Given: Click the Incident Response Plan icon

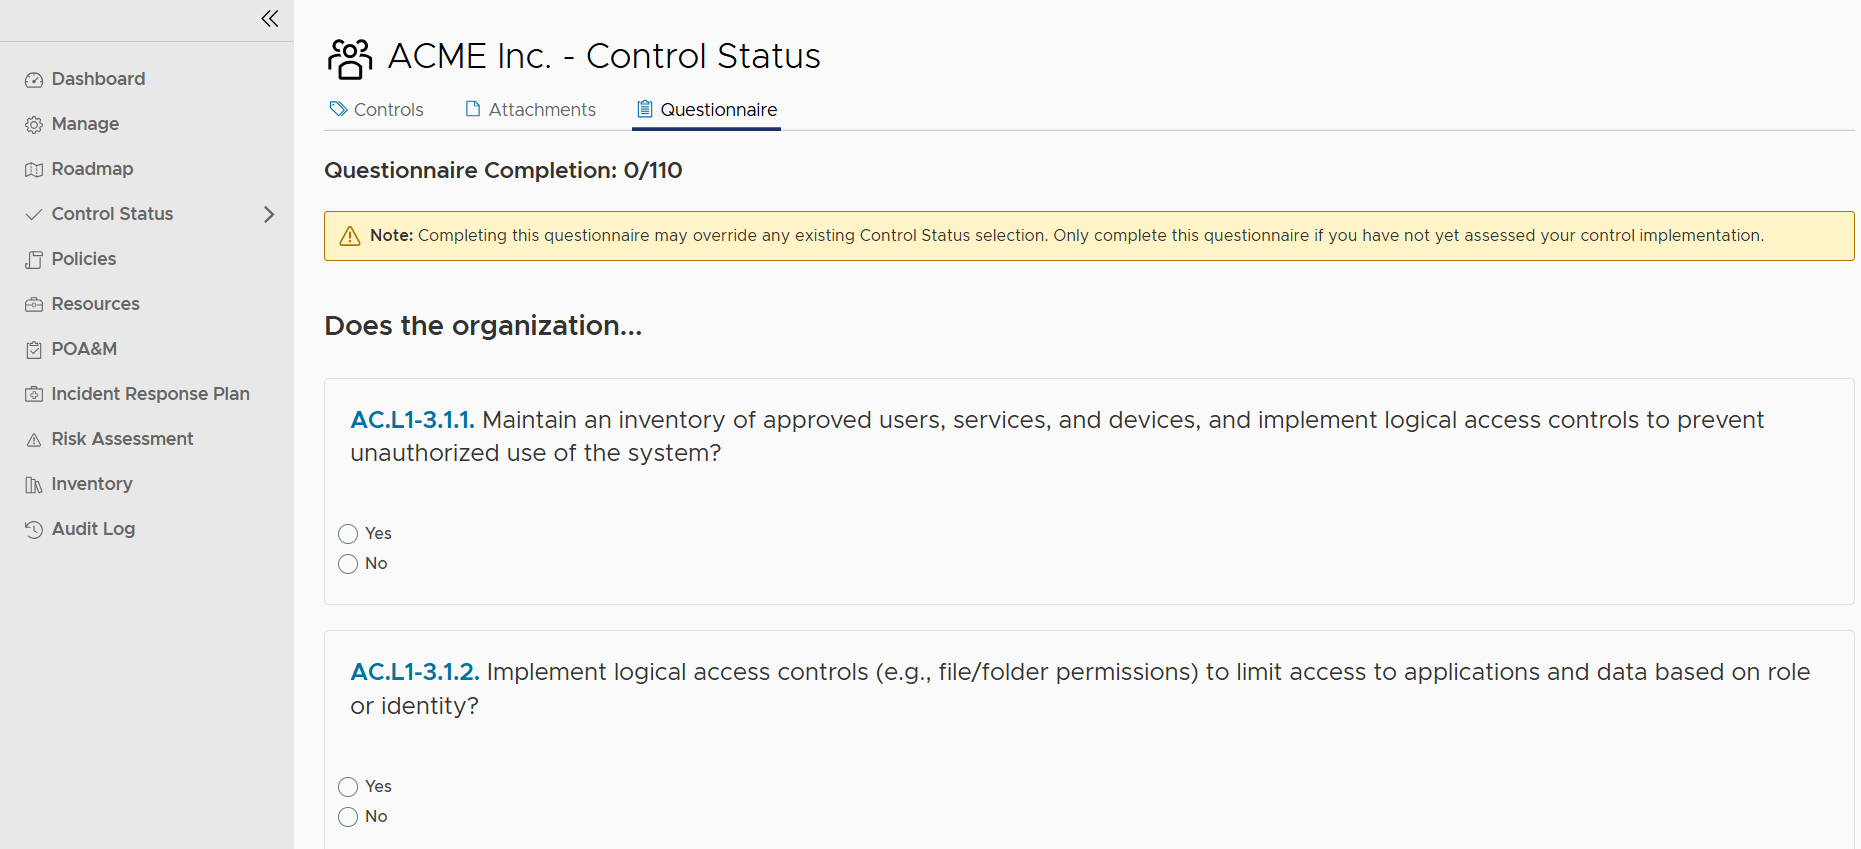Looking at the screenshot, I should (x=34, y=395).
